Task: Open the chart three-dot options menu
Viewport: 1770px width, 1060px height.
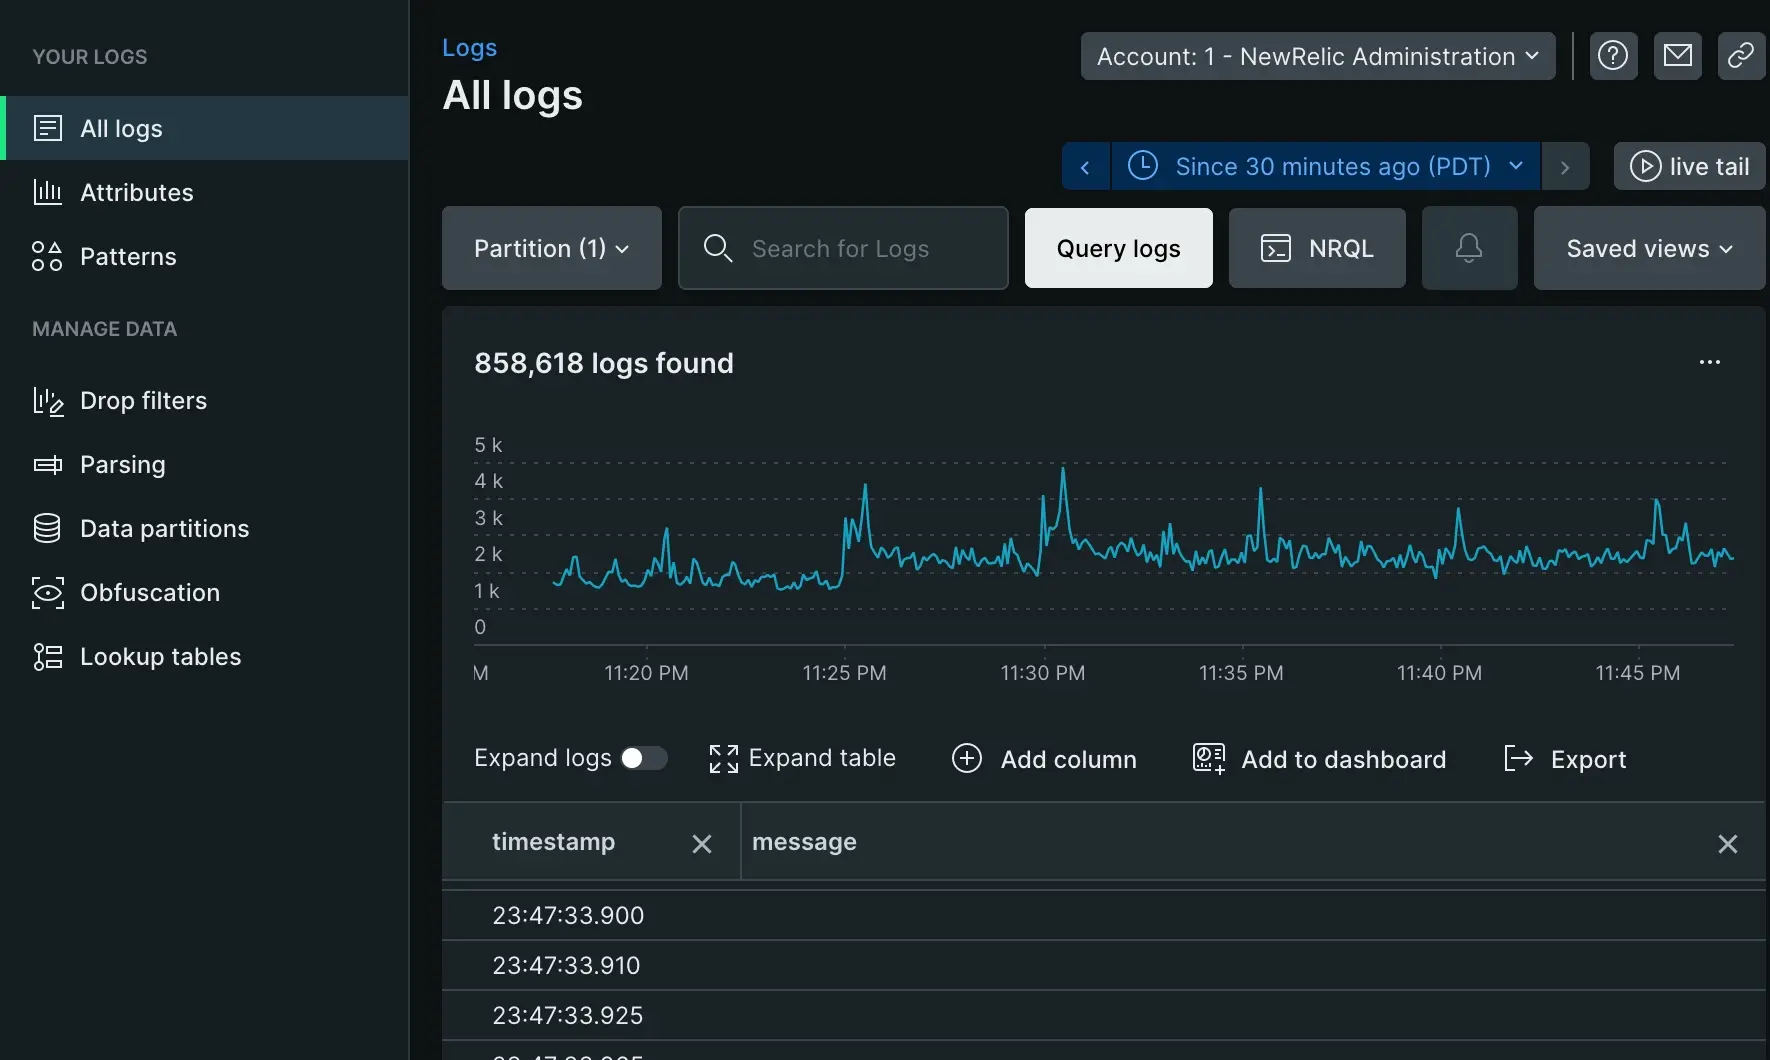Action: pyautogui.click(x=1710, y=362)
